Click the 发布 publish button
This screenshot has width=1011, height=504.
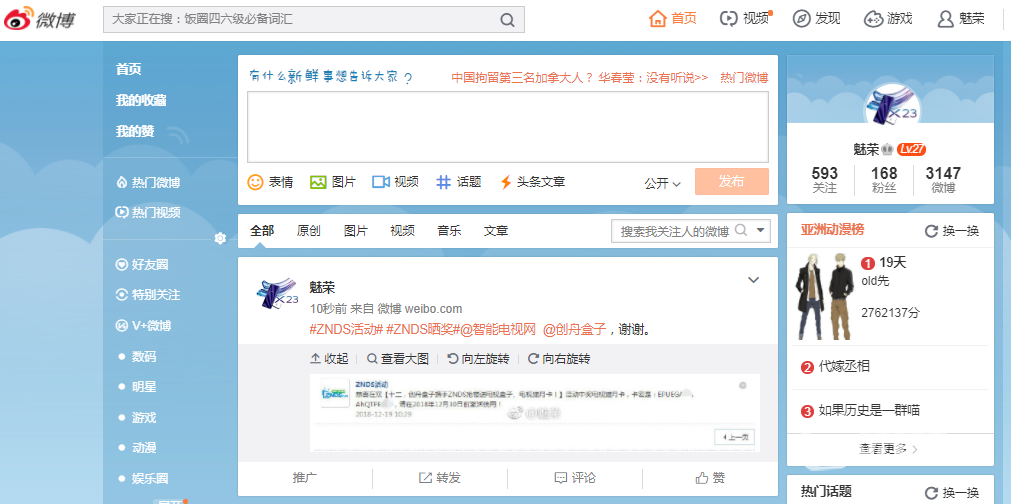[x=732, y=182]
